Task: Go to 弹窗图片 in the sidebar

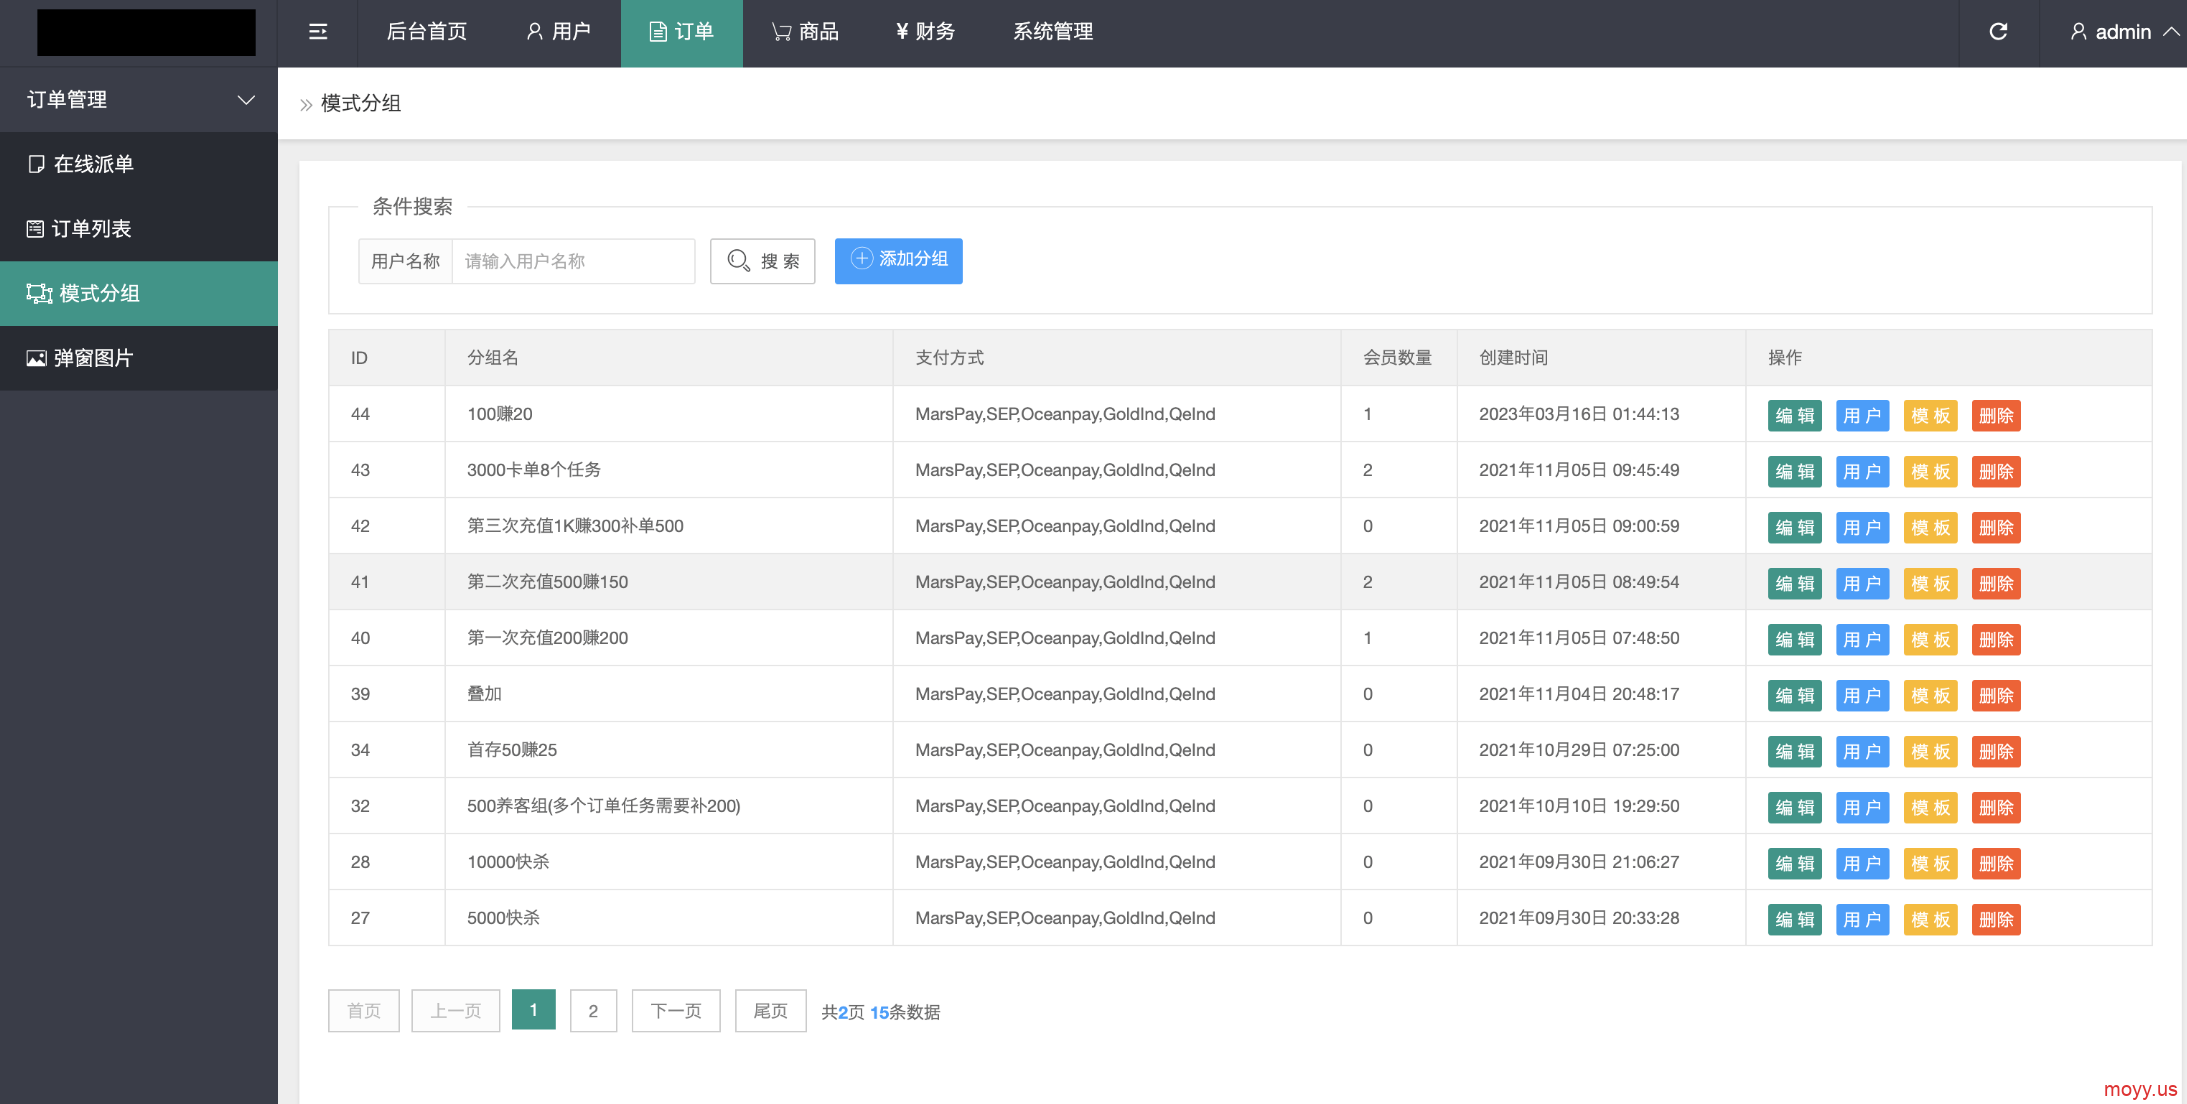Action: [x=139, y=358]
